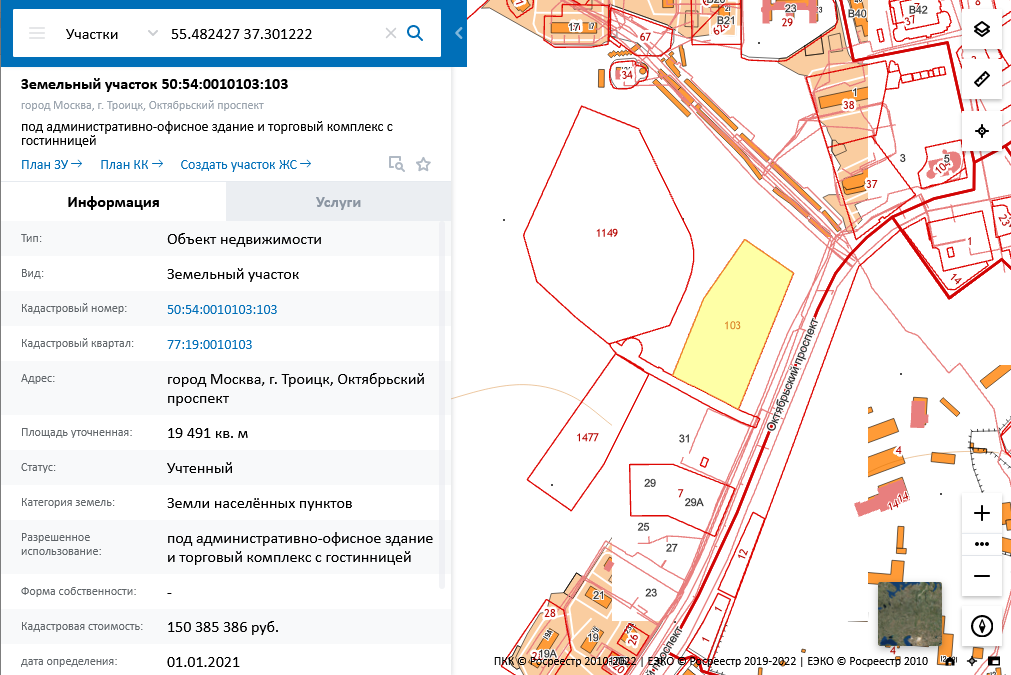Open the map layers icon
The width and height of the screenshot is (1011, 675).
[x=982, y=29]
